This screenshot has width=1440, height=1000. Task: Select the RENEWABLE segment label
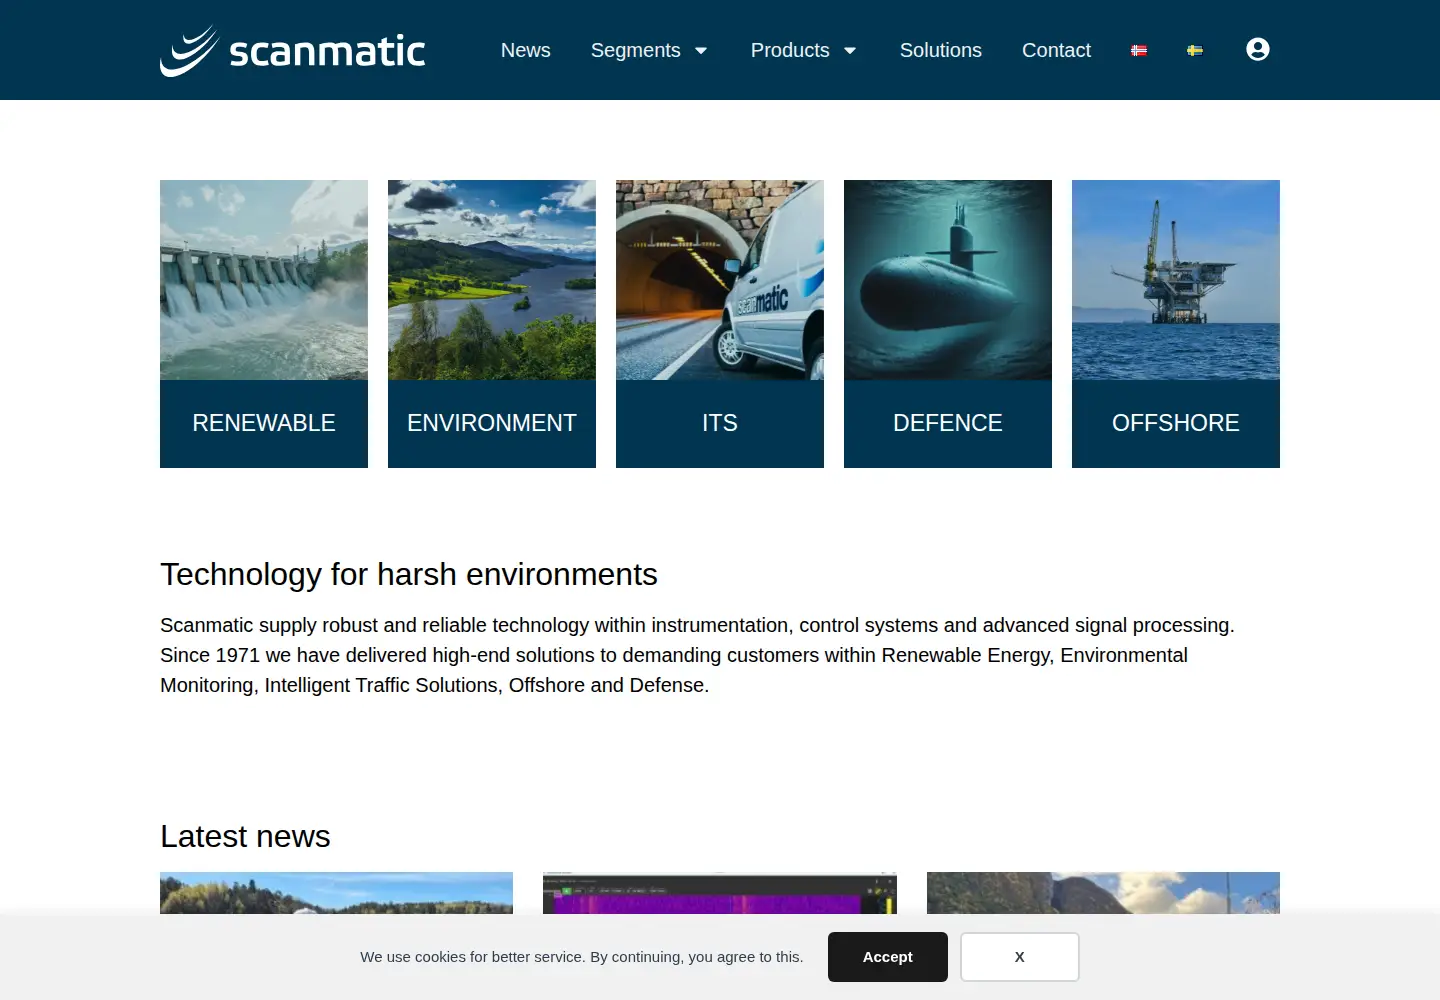(x=264, y=423)
